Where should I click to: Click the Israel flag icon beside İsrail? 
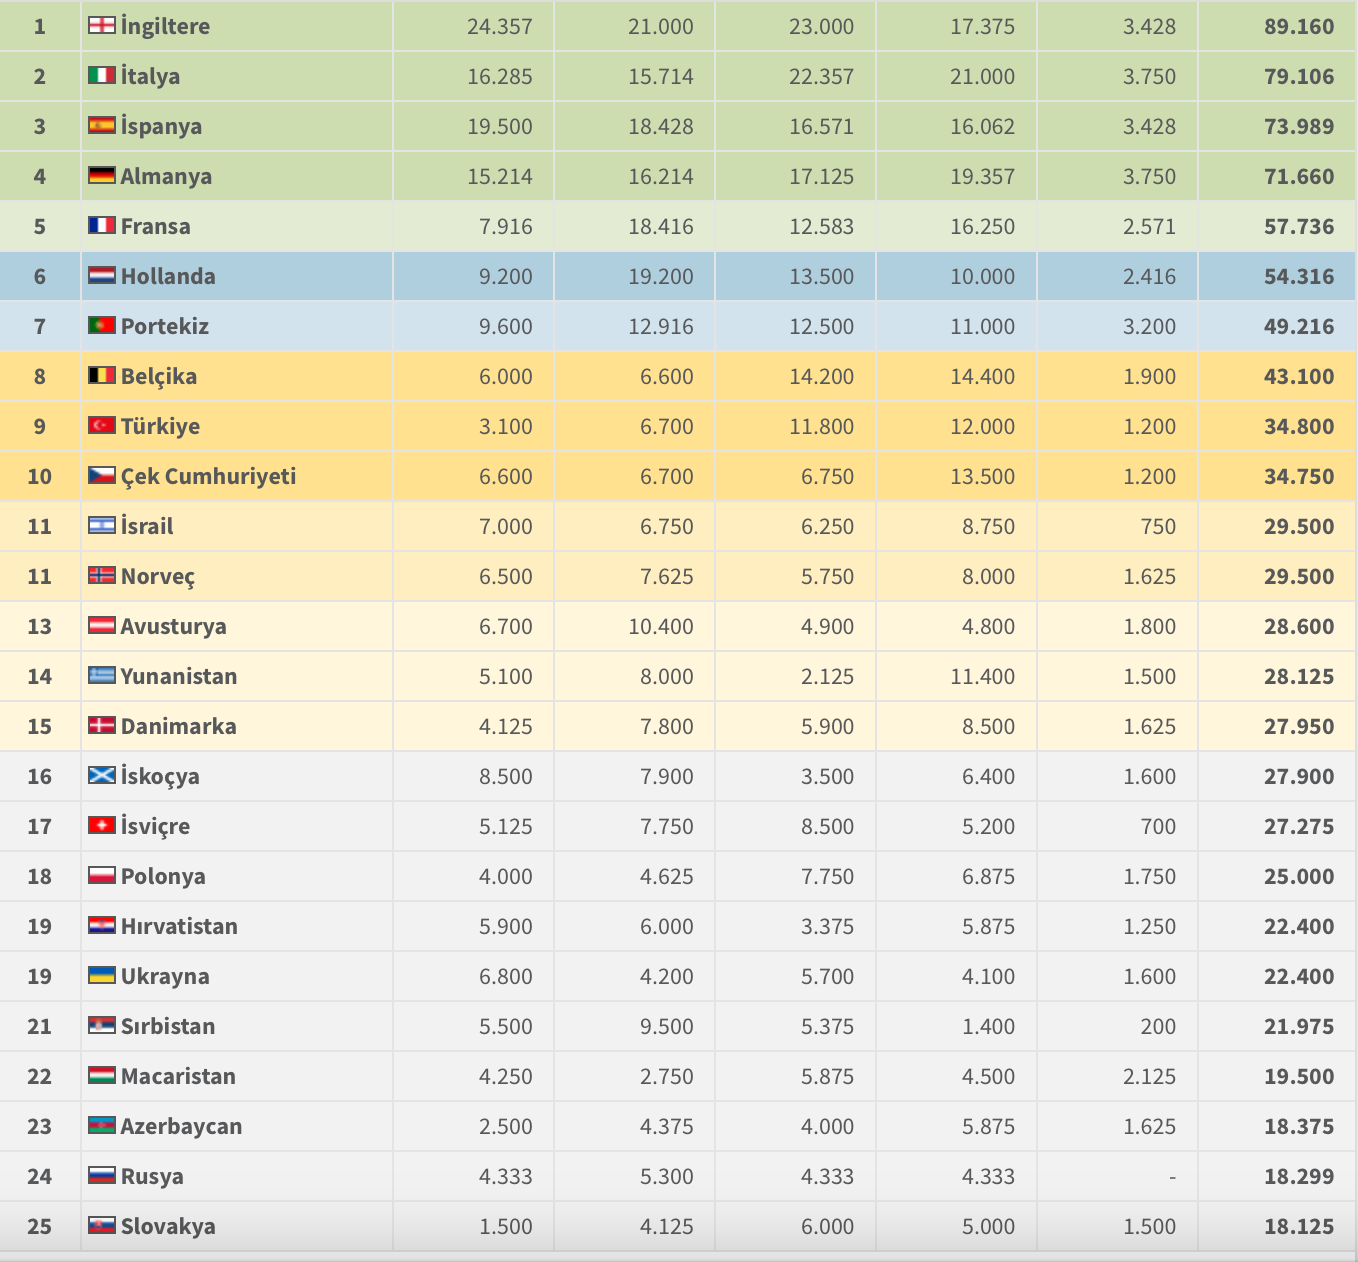coord(101,524)
